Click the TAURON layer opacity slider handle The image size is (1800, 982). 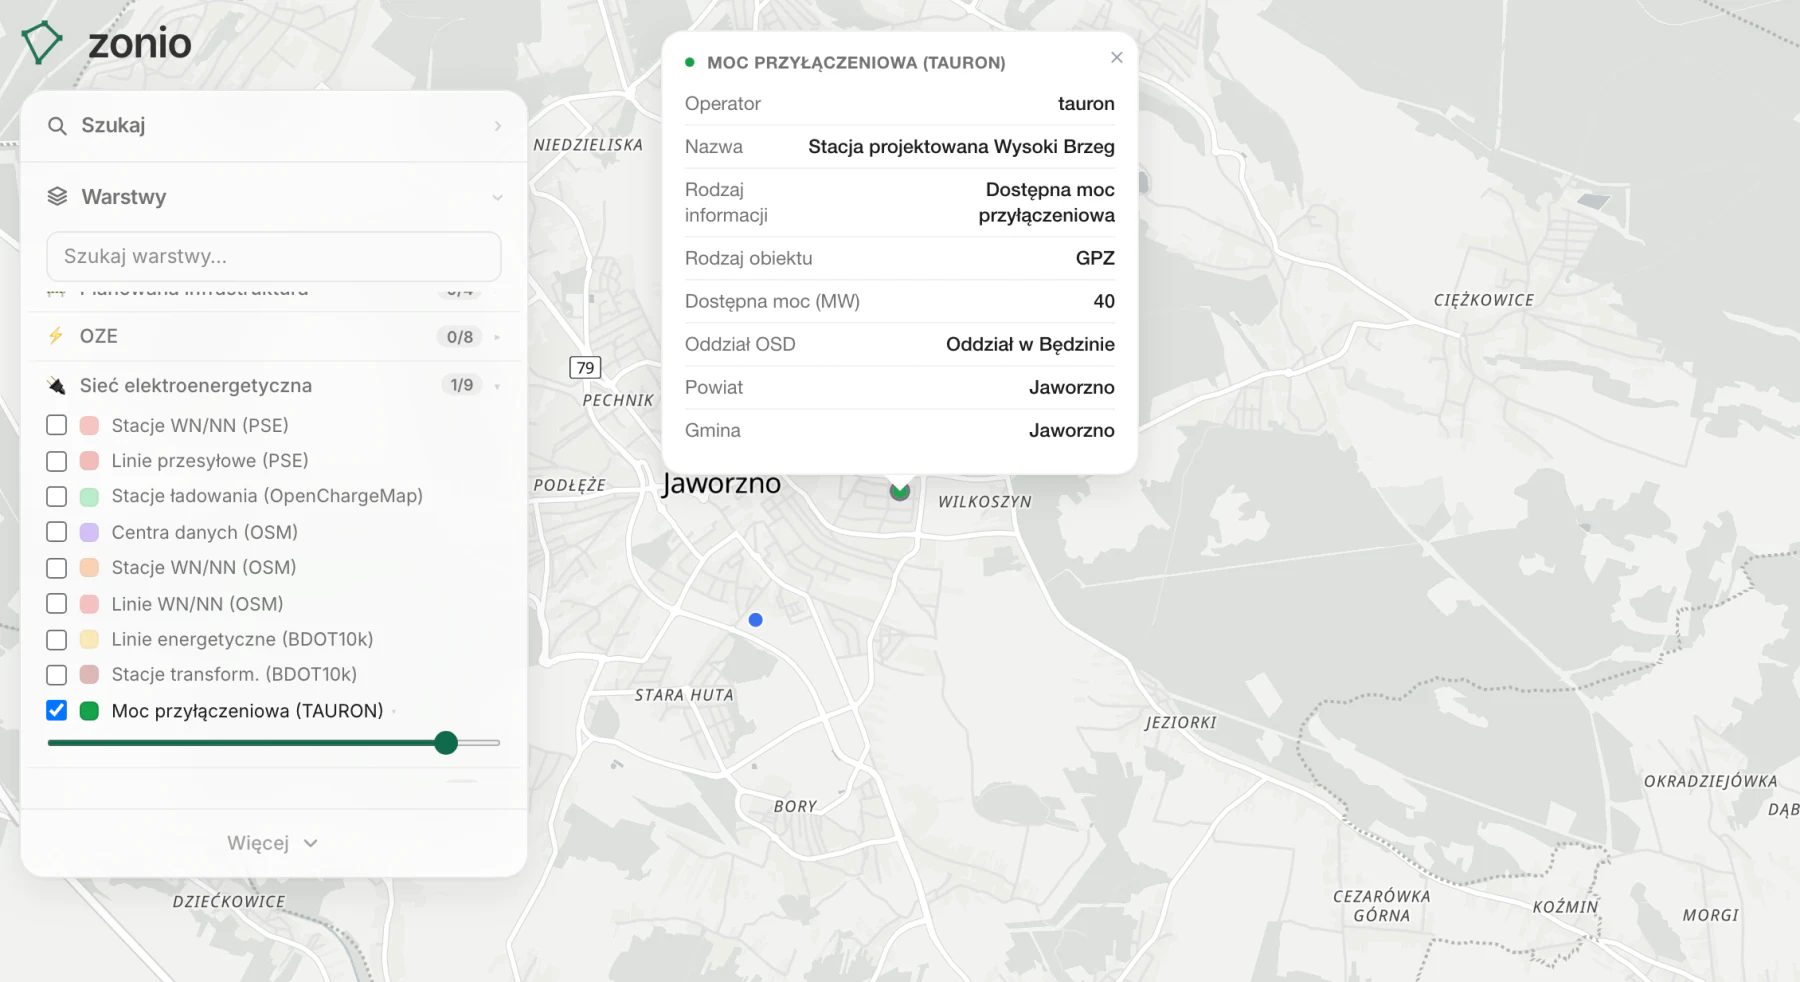tap(446, 743)
